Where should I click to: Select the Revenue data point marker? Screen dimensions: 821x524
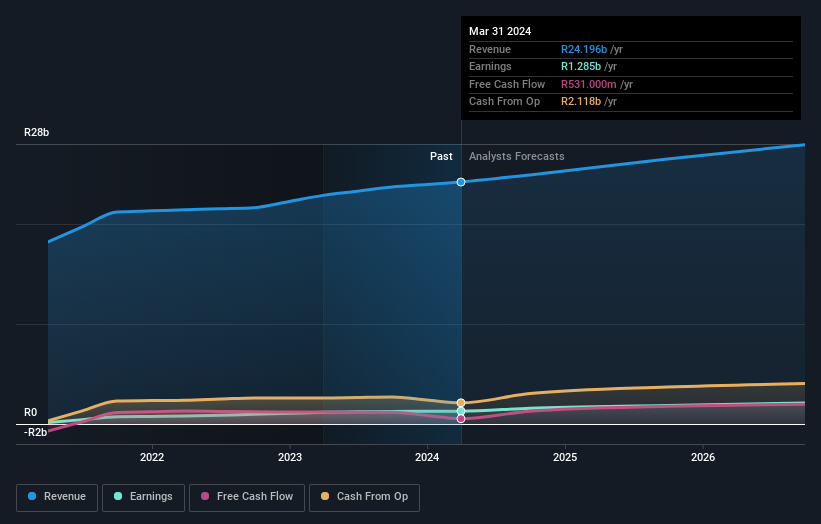pos(461,182)
